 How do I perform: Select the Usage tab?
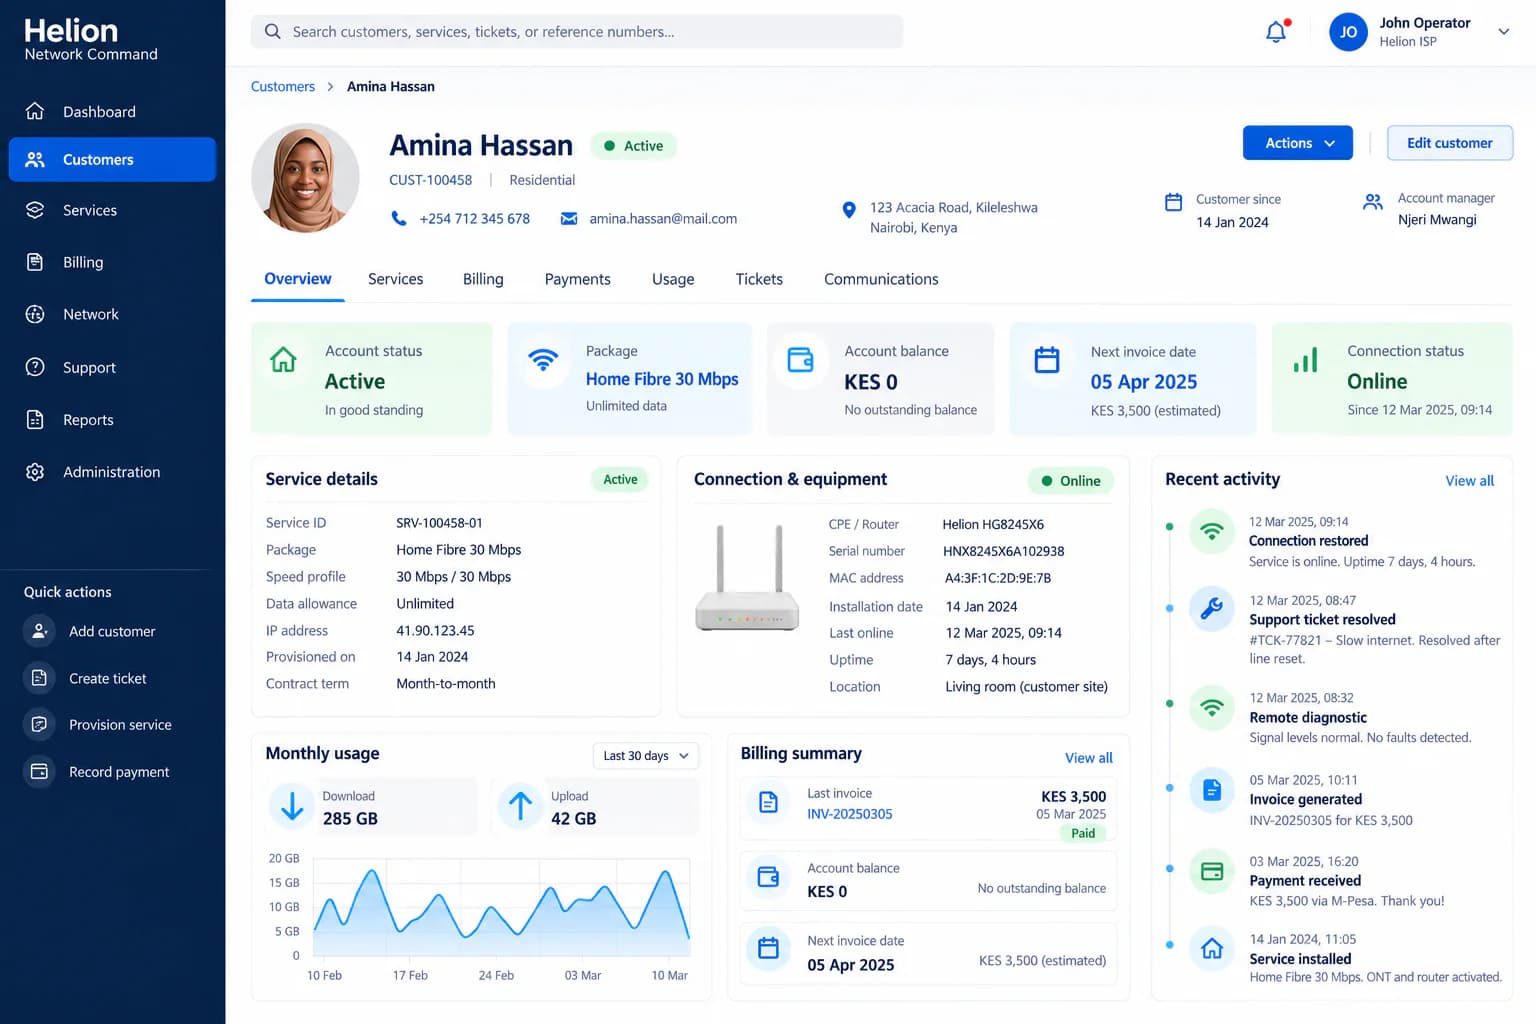pos(673,279)
